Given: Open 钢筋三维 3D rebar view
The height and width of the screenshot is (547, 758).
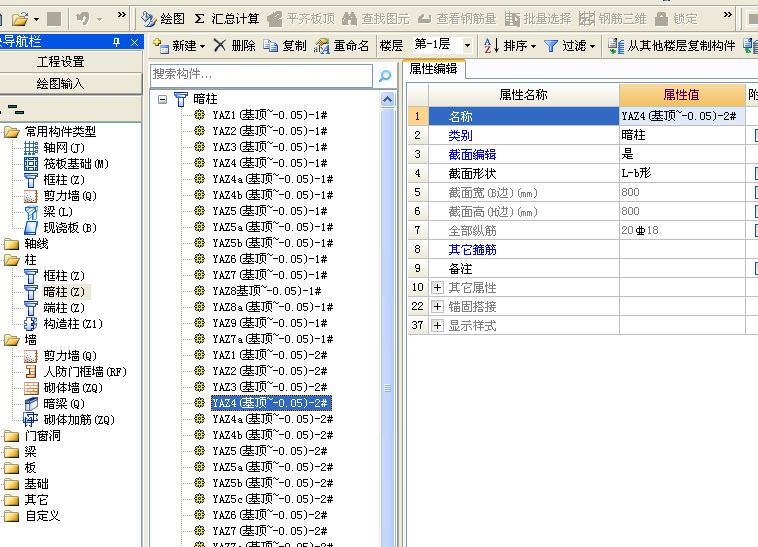Looking at the screenshot, I should [612, 19].
